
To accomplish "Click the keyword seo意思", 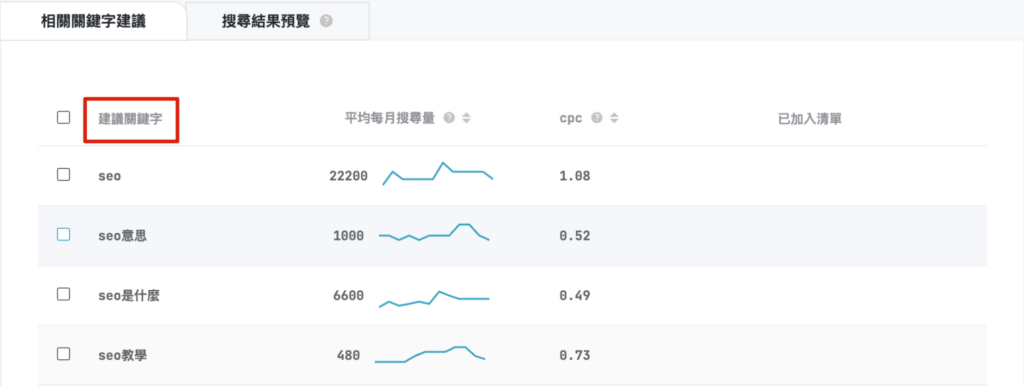I will [x=122, y=236].
